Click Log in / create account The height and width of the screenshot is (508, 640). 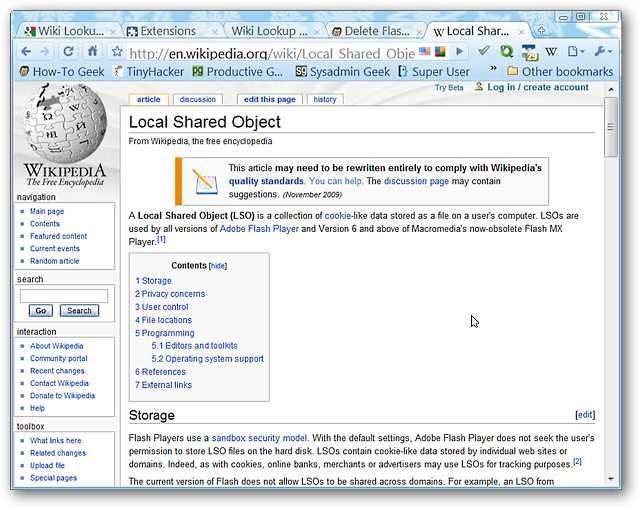538,87
